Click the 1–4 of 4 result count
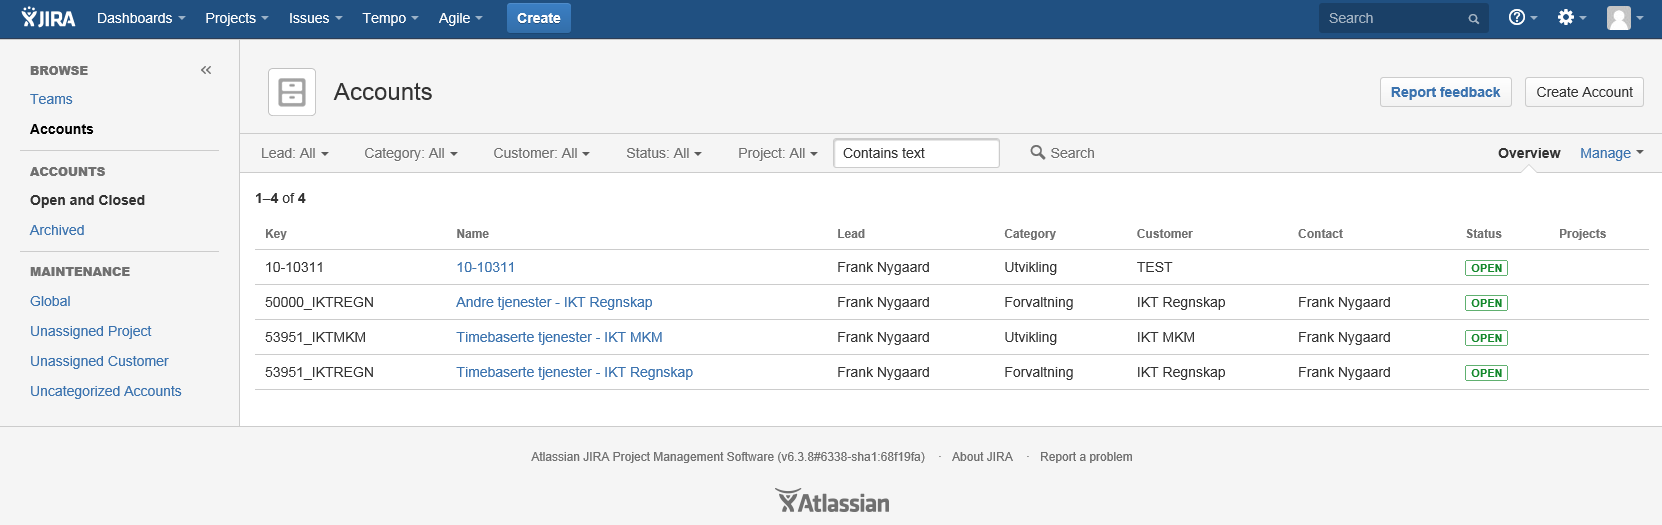Image resolution: width=1662 pixels, height=525 pixels. (280, 198)
